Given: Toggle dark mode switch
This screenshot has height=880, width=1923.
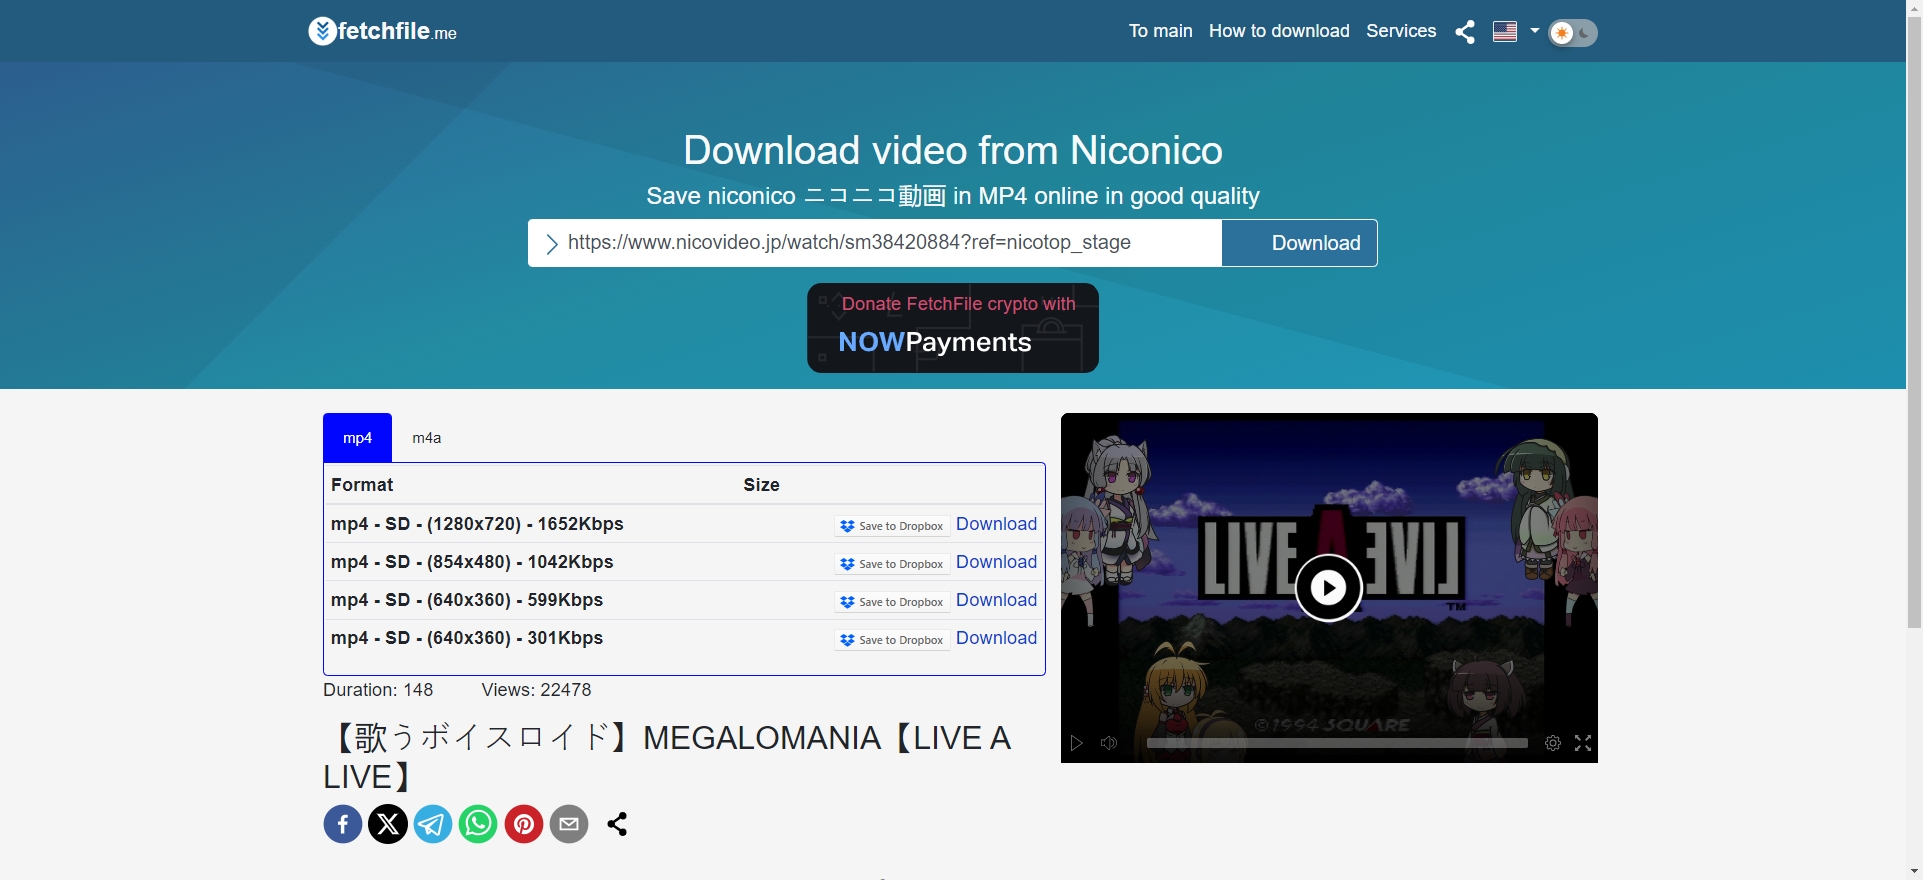Looking at the screenshot, I should (x=1573, y=33).
